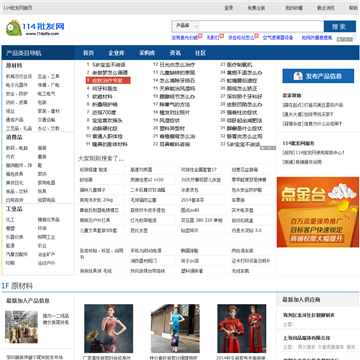Click ranked item 23 医疗制氧机
360x360 pixels.
click(x=239, y=64)
